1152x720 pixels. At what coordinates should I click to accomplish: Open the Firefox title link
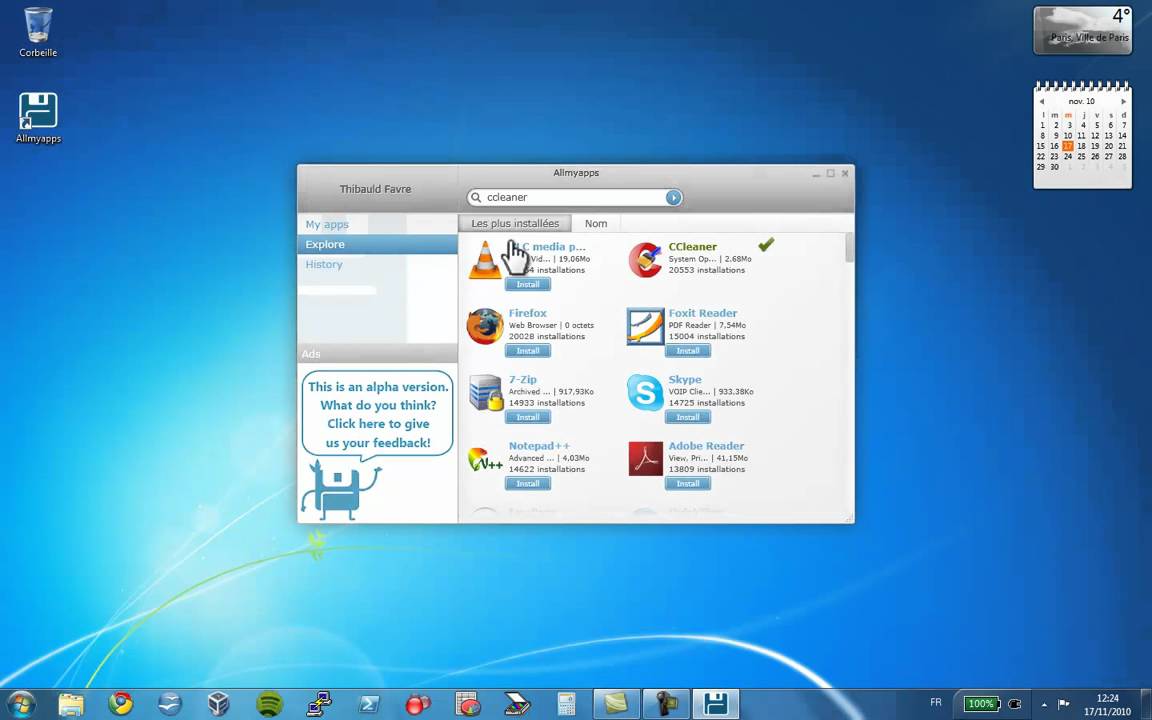[x=528, y=313]
